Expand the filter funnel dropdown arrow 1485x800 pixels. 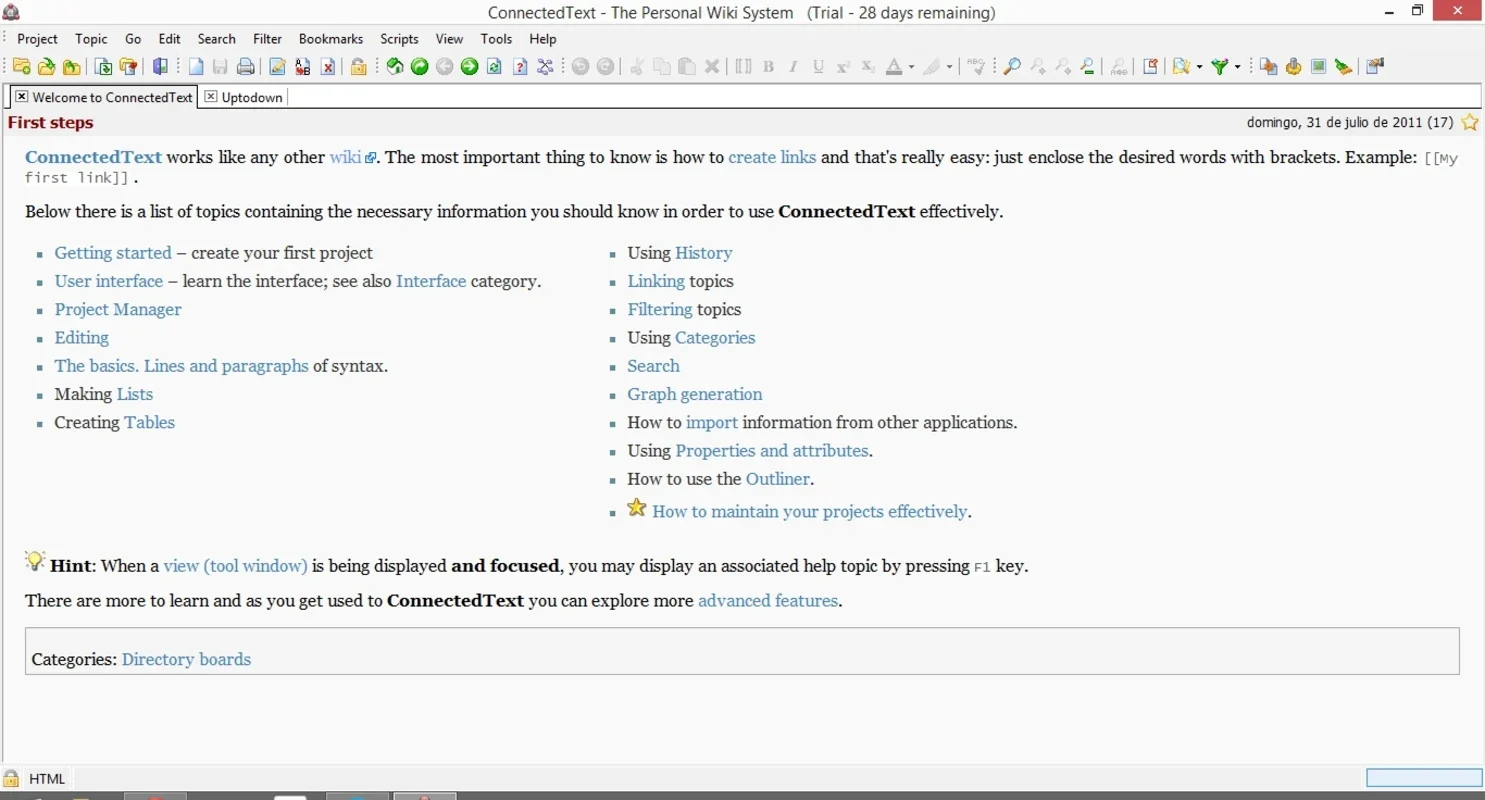[x=1237, y=67]
